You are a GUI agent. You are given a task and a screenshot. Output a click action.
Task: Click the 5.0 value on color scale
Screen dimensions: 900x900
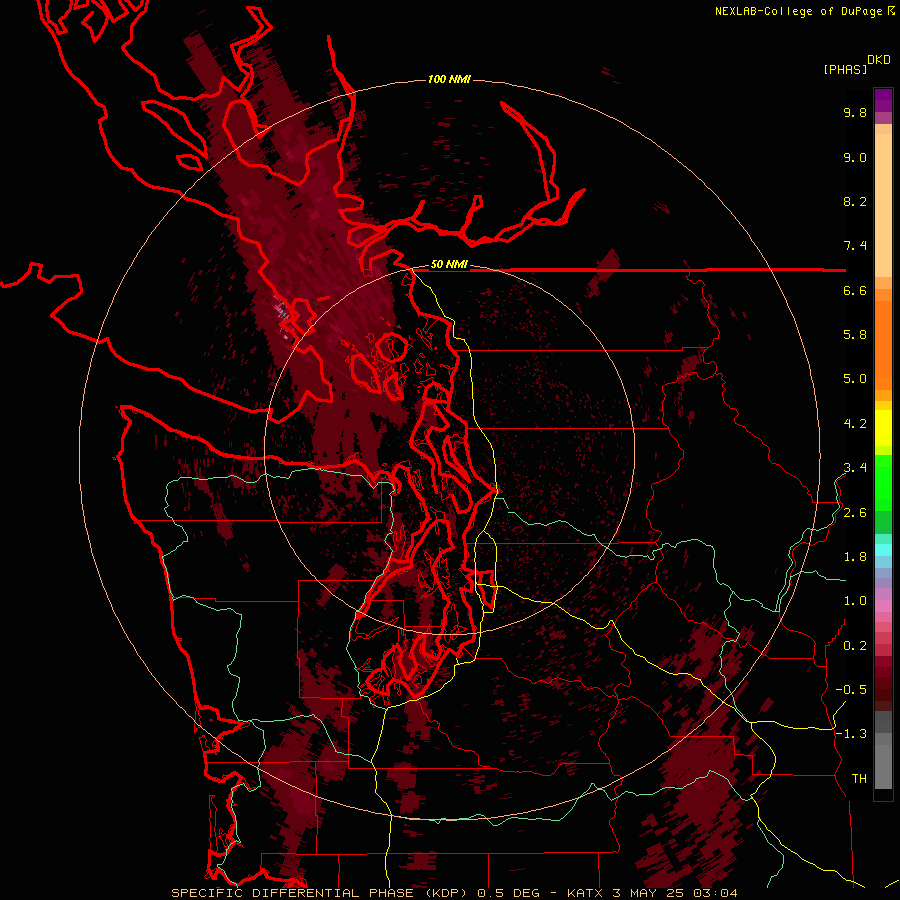coord(855,379)
